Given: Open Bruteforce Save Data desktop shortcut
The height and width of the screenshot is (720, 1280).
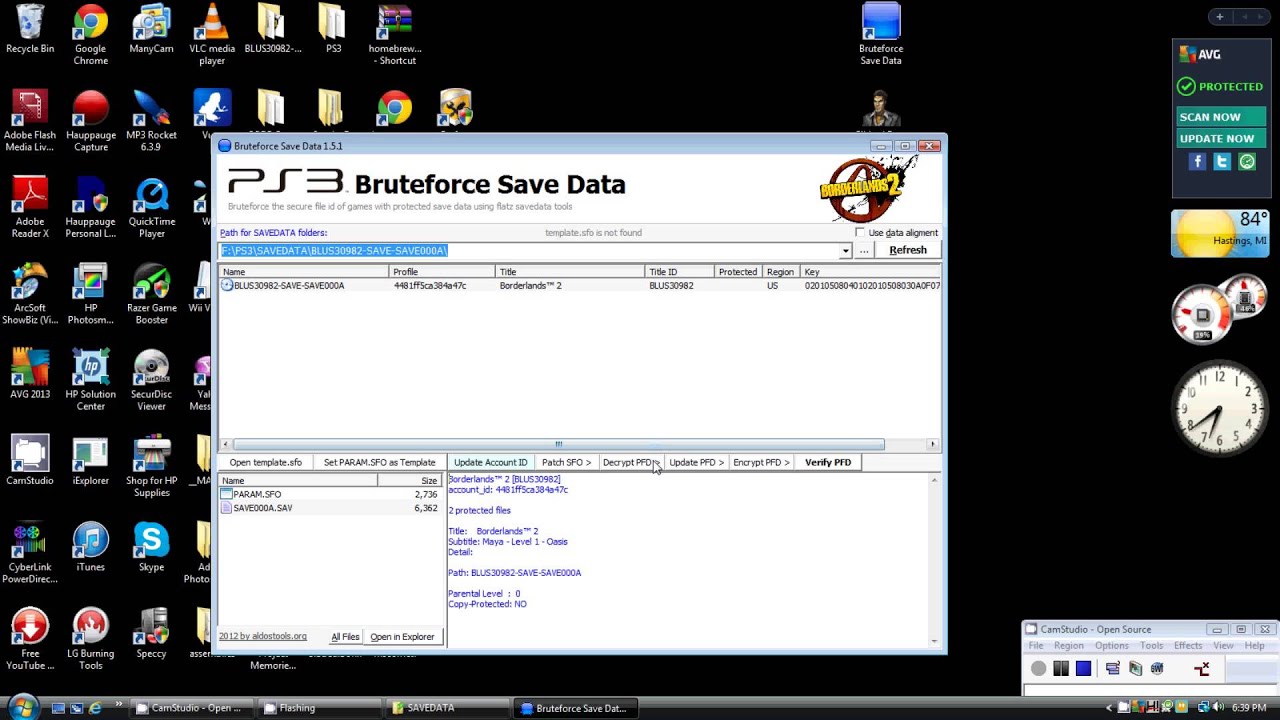Looking at the screenshot, I should (881, 35).
